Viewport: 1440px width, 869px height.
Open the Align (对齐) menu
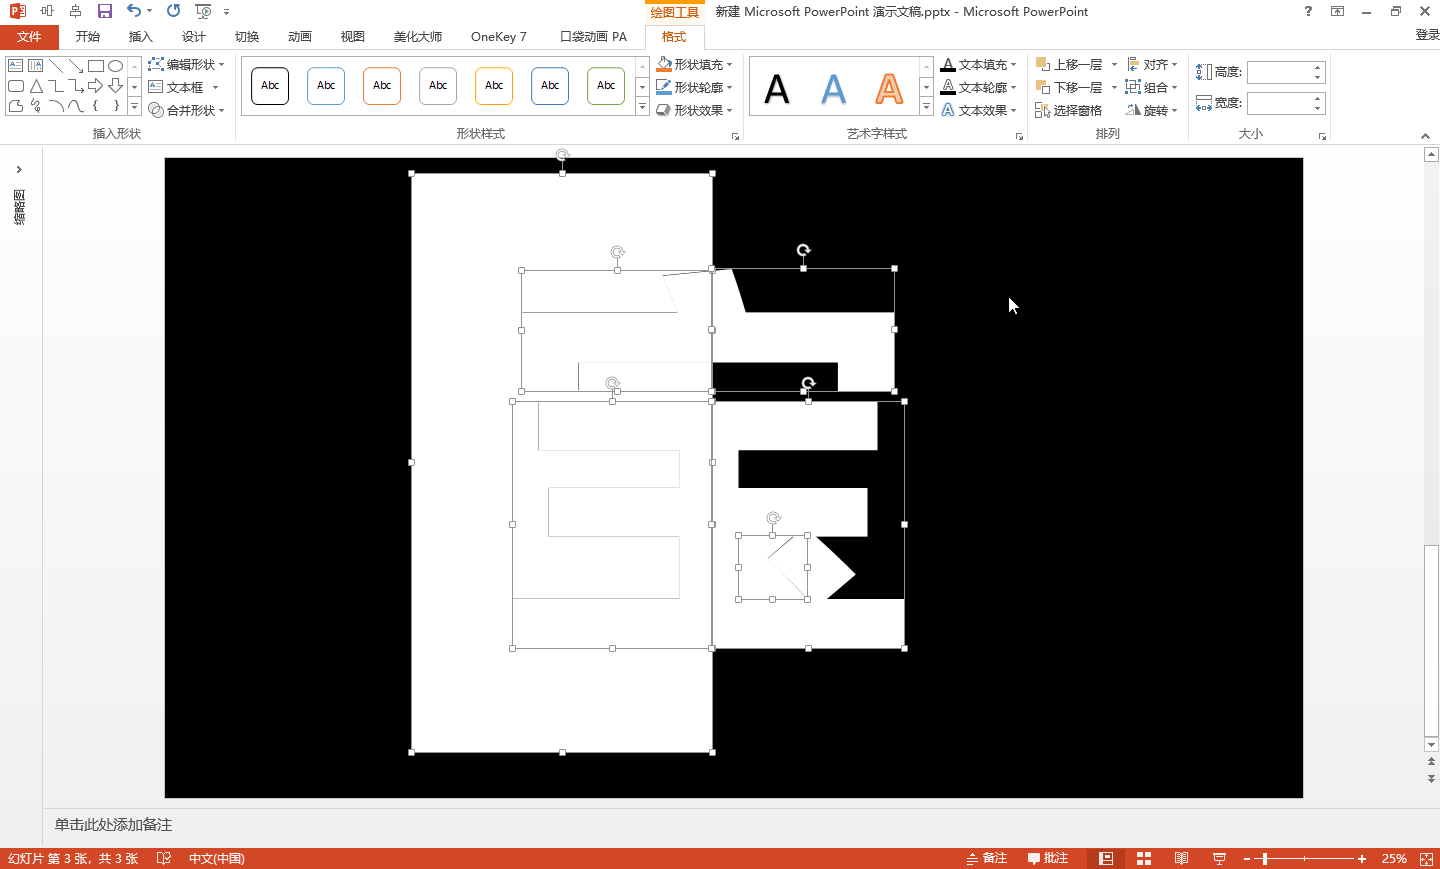point(1152,64)
